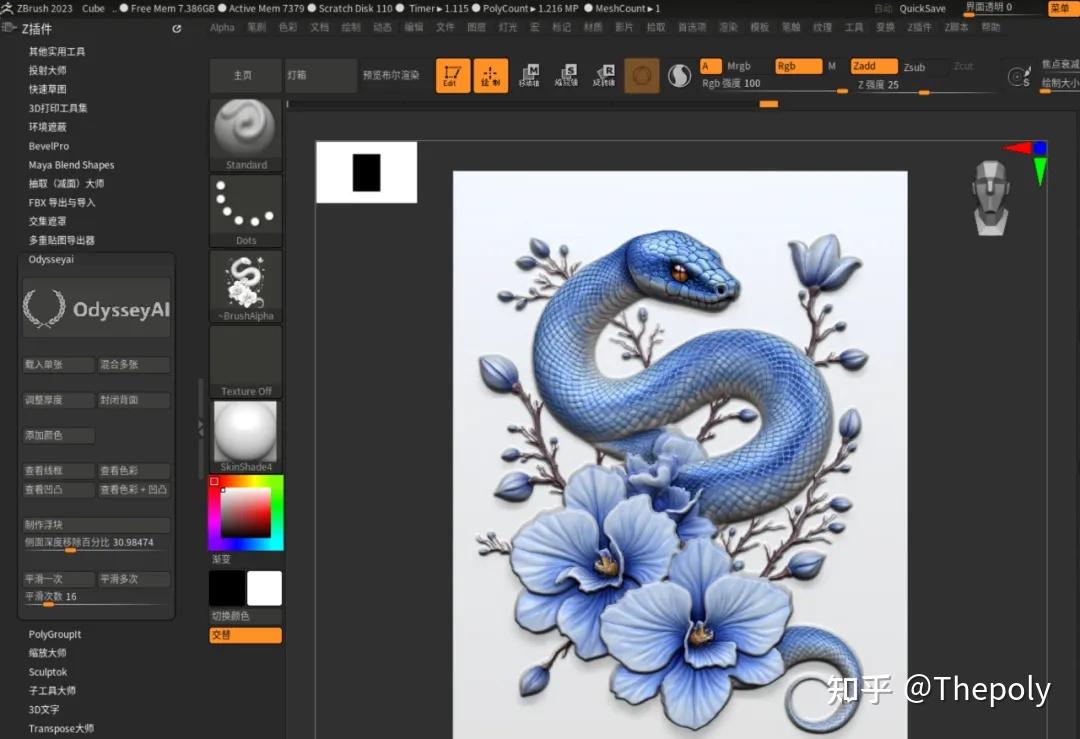Open the SkinShade4 material selector
This screenshot has height=739, width=1080.
tap(246, 437)
